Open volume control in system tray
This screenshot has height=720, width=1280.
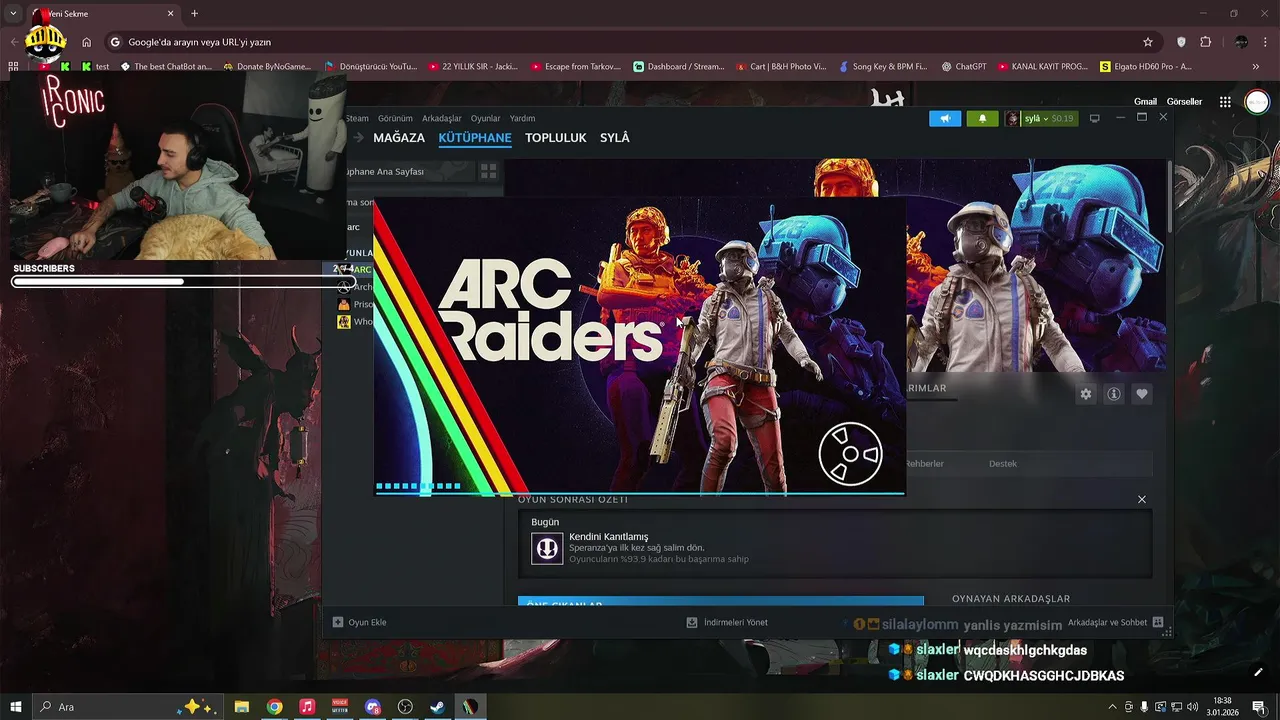[x=1190, y=706]
